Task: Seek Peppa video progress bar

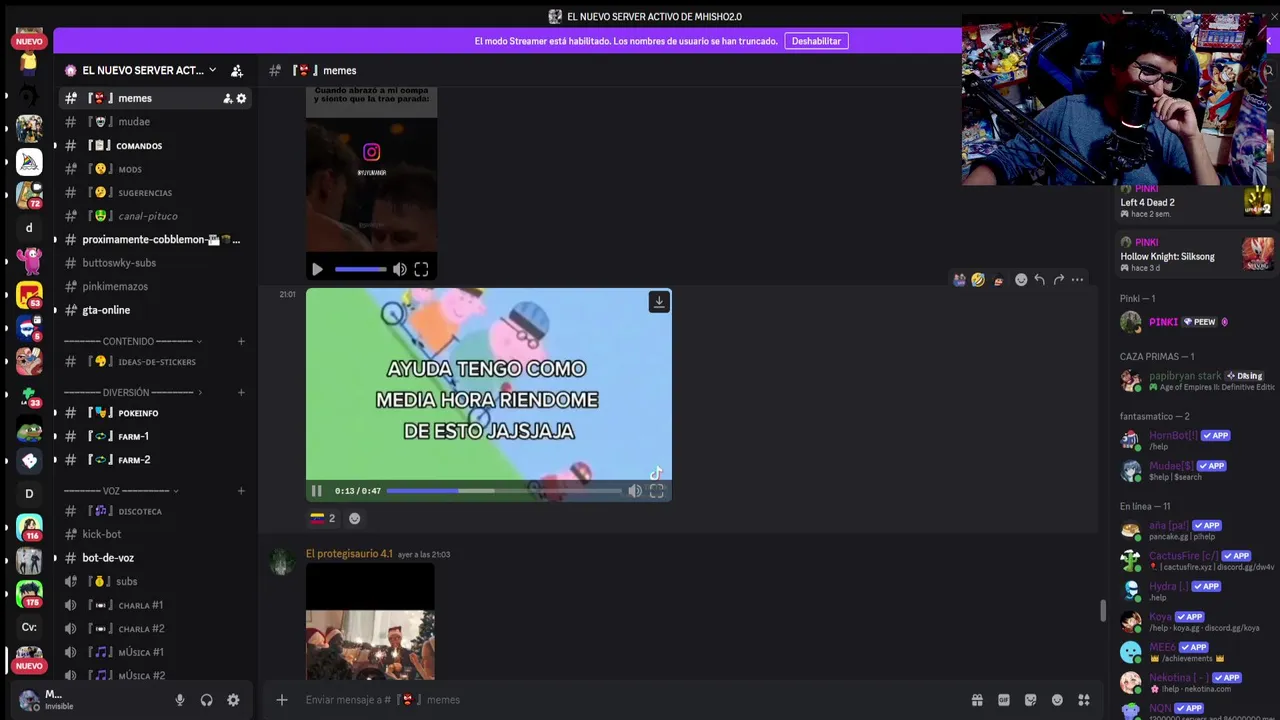Action: click(504, 491)
